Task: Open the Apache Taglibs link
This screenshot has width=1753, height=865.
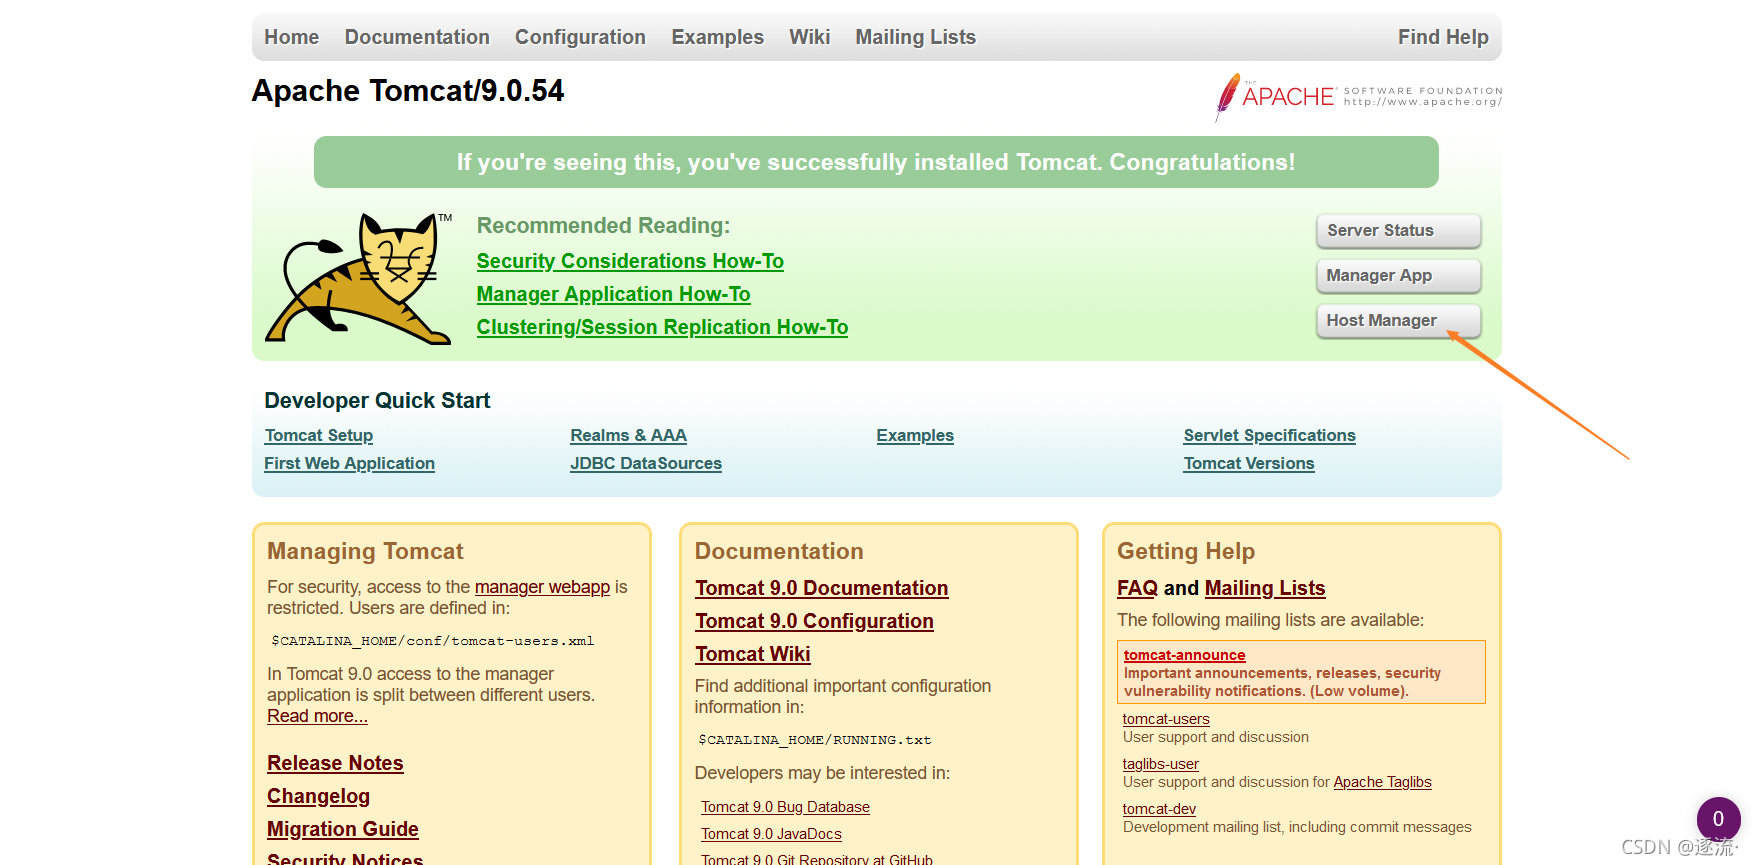Action: 1382,782
